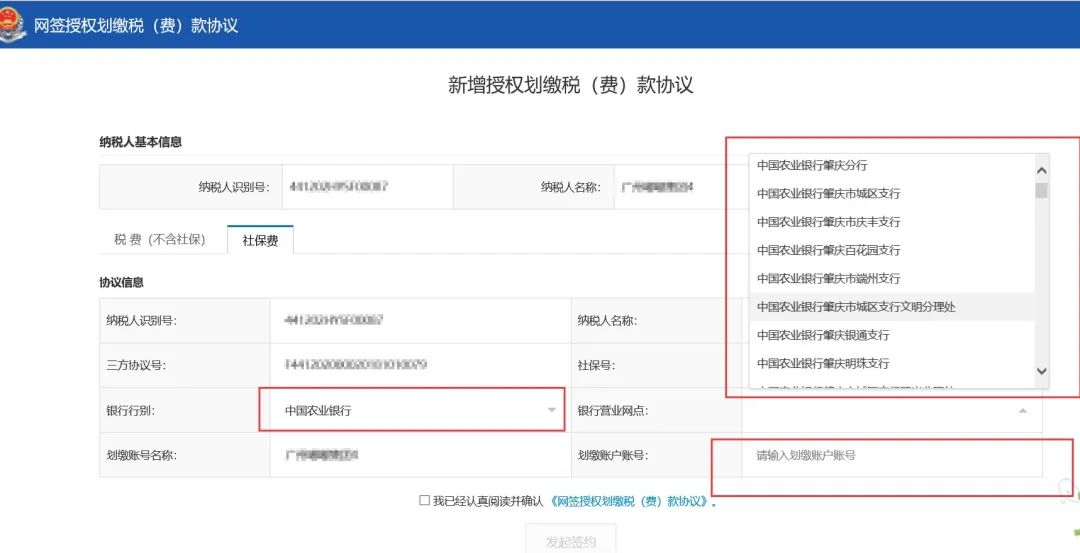Switch to 税费(不含社保) tab

[160, 240]
